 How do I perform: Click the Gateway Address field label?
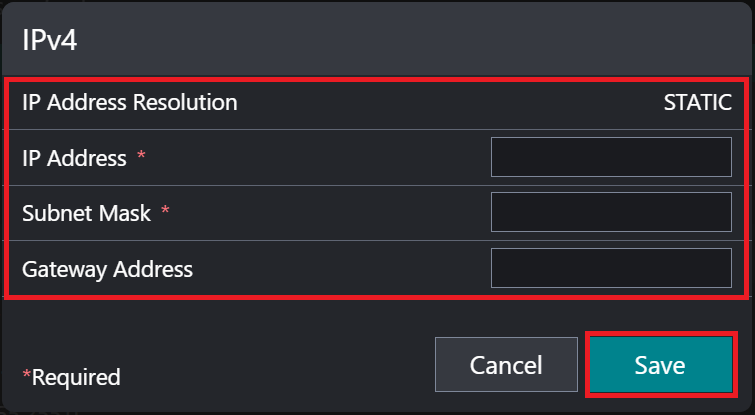(107, 269)
